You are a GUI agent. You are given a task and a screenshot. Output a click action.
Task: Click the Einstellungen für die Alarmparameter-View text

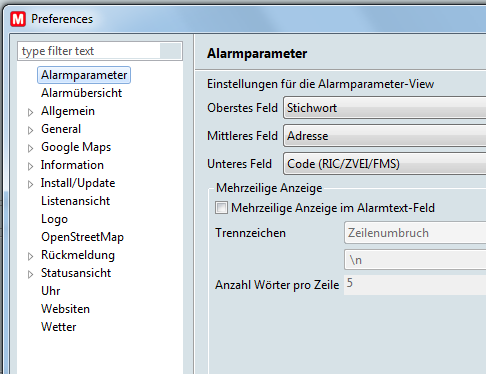(320, 84)
